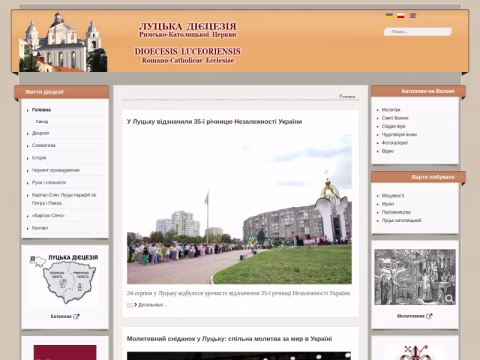Switch language via the Polish flag
The height and width of the screenshot is (360, 480).
pos(401,15)
